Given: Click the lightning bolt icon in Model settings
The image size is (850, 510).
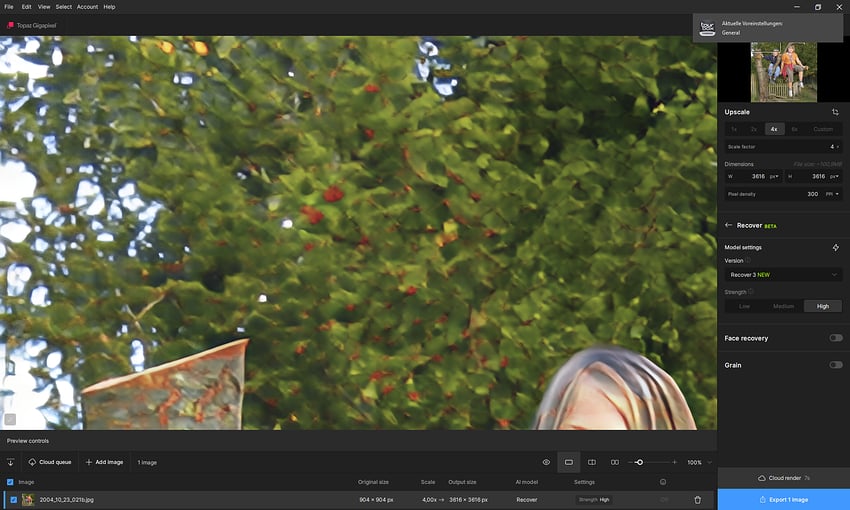Looking at the screenshot, I should coord(835,247).
